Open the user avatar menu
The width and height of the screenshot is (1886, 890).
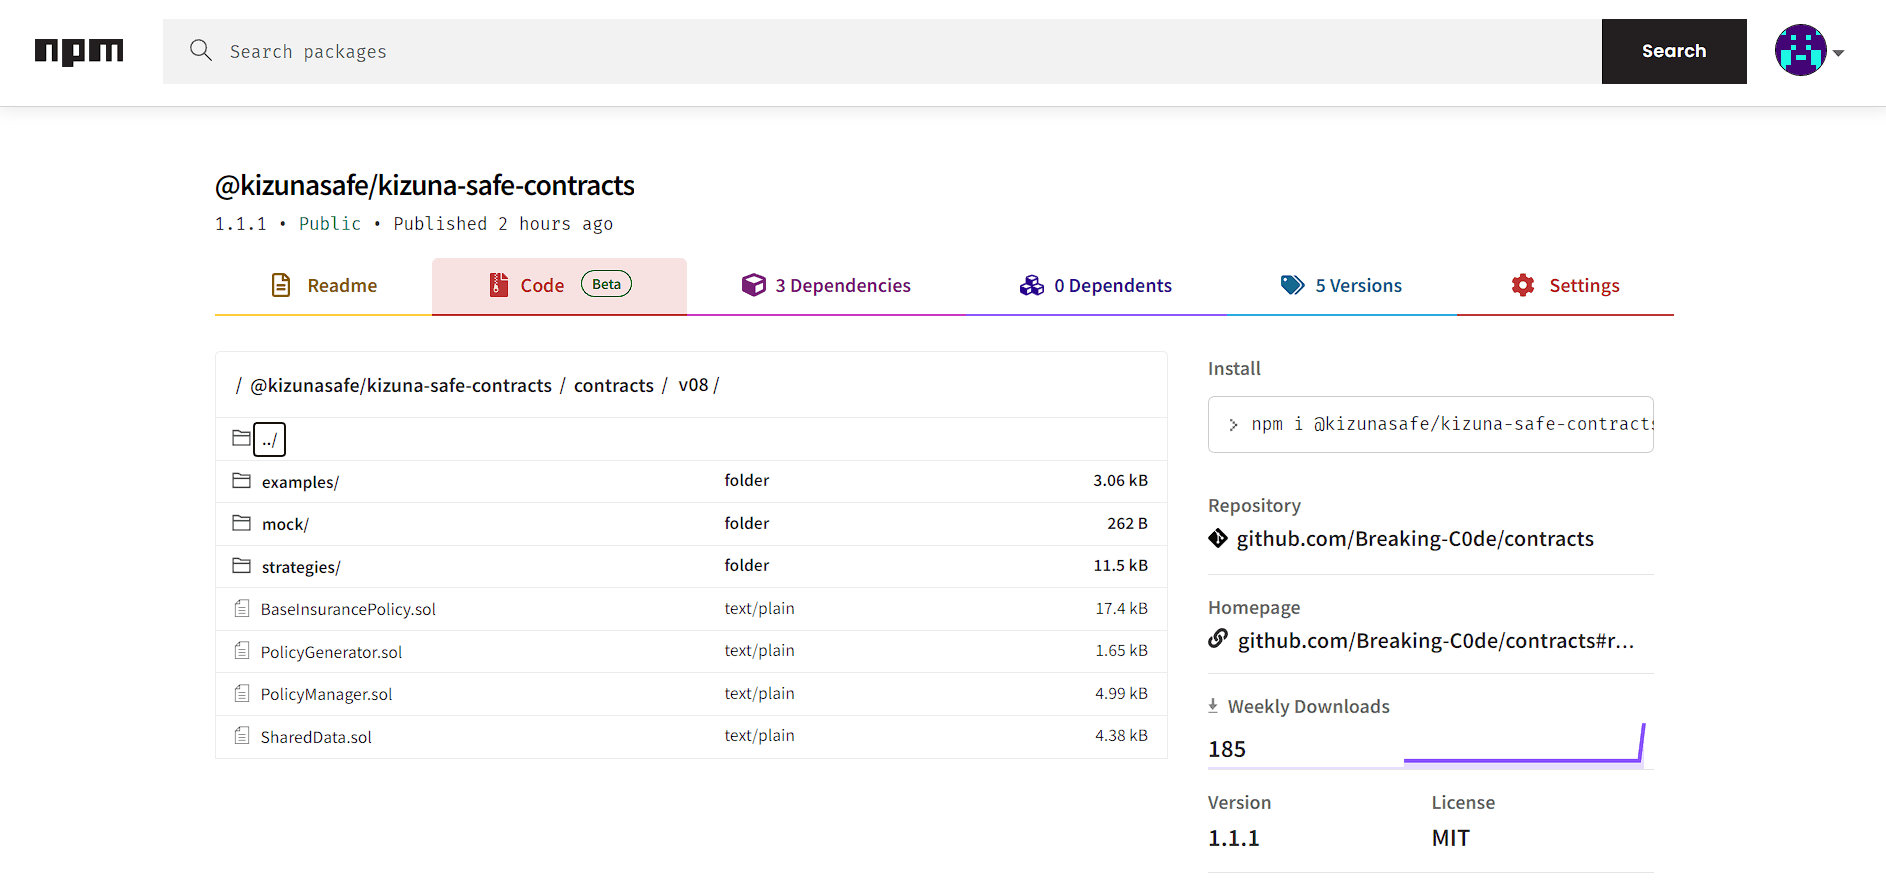(1801, 50)
